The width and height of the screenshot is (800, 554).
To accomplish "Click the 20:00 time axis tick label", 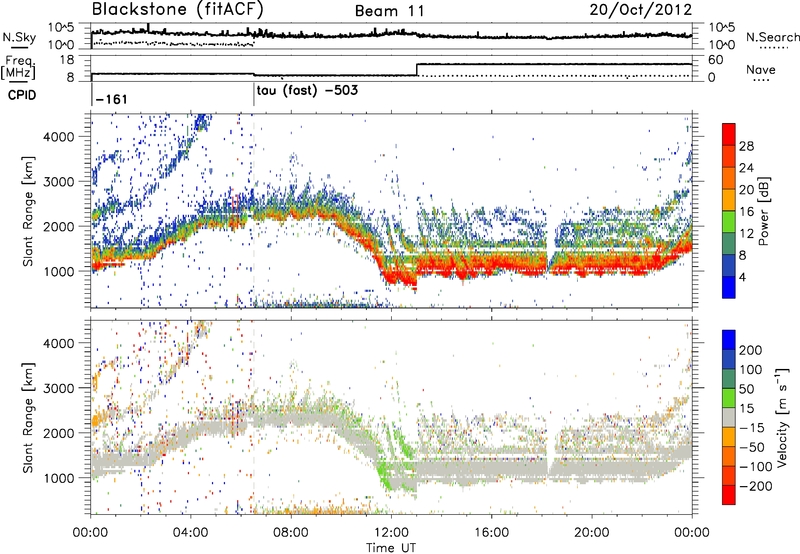I will click(592, 532).
